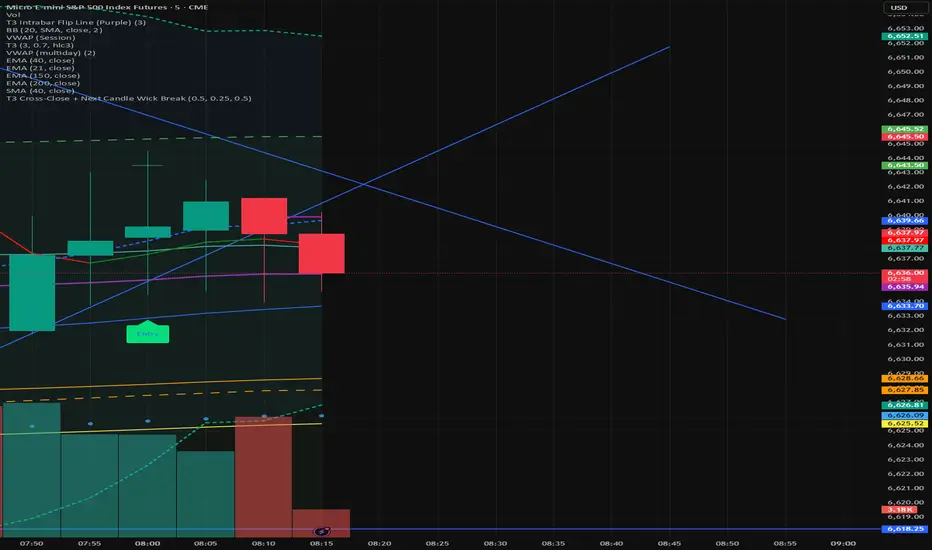Click the 6,639.66 blue price label

tap(904, 221)
